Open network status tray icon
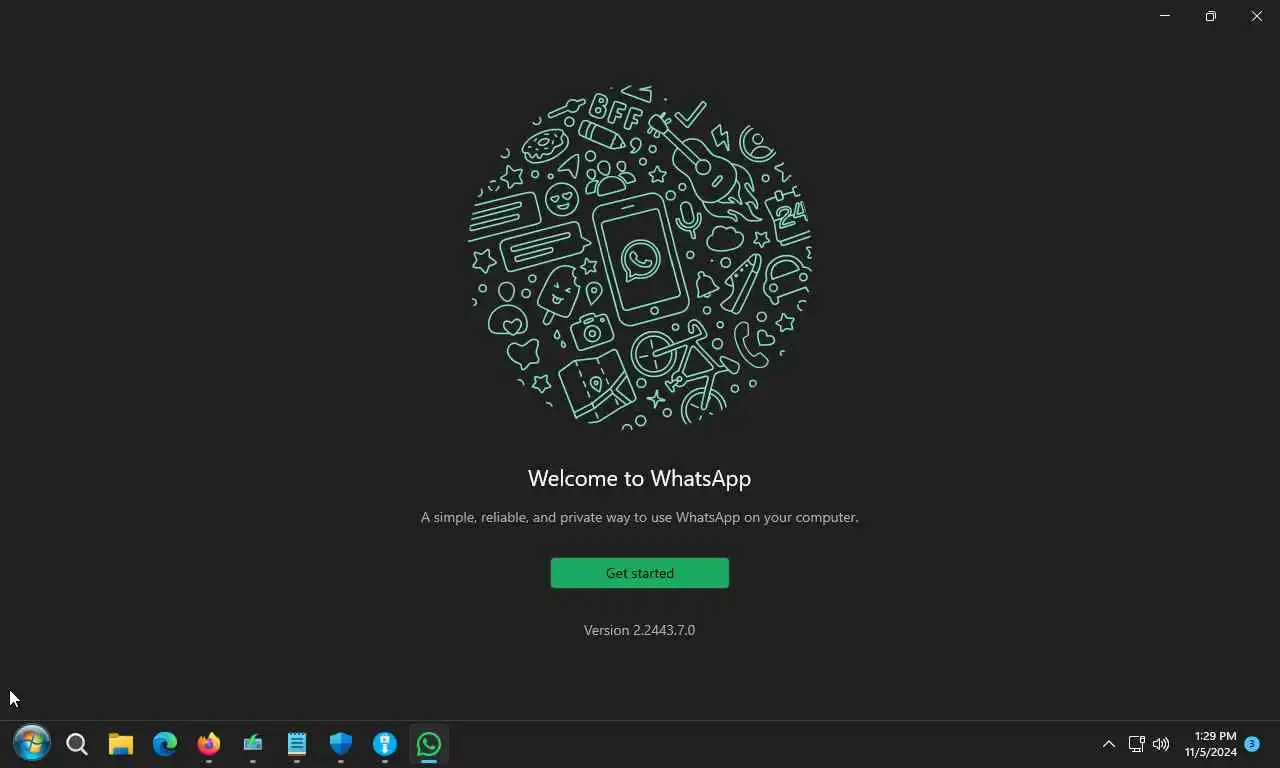The width and height of the screenshot is (1280, 768). coord(1136,744)
